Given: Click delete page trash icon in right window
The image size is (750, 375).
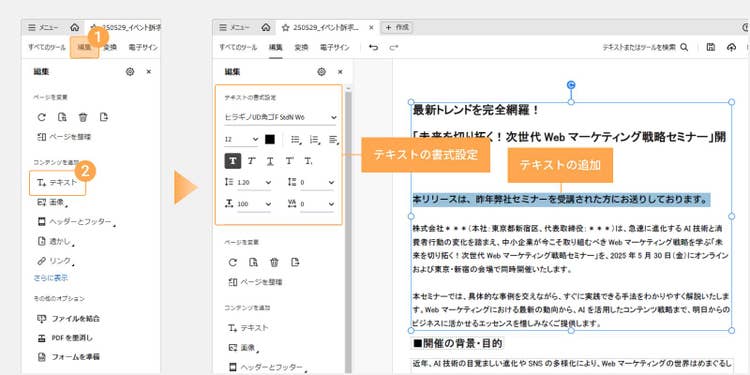Looking at the screenshot, I should click(275, 262).
